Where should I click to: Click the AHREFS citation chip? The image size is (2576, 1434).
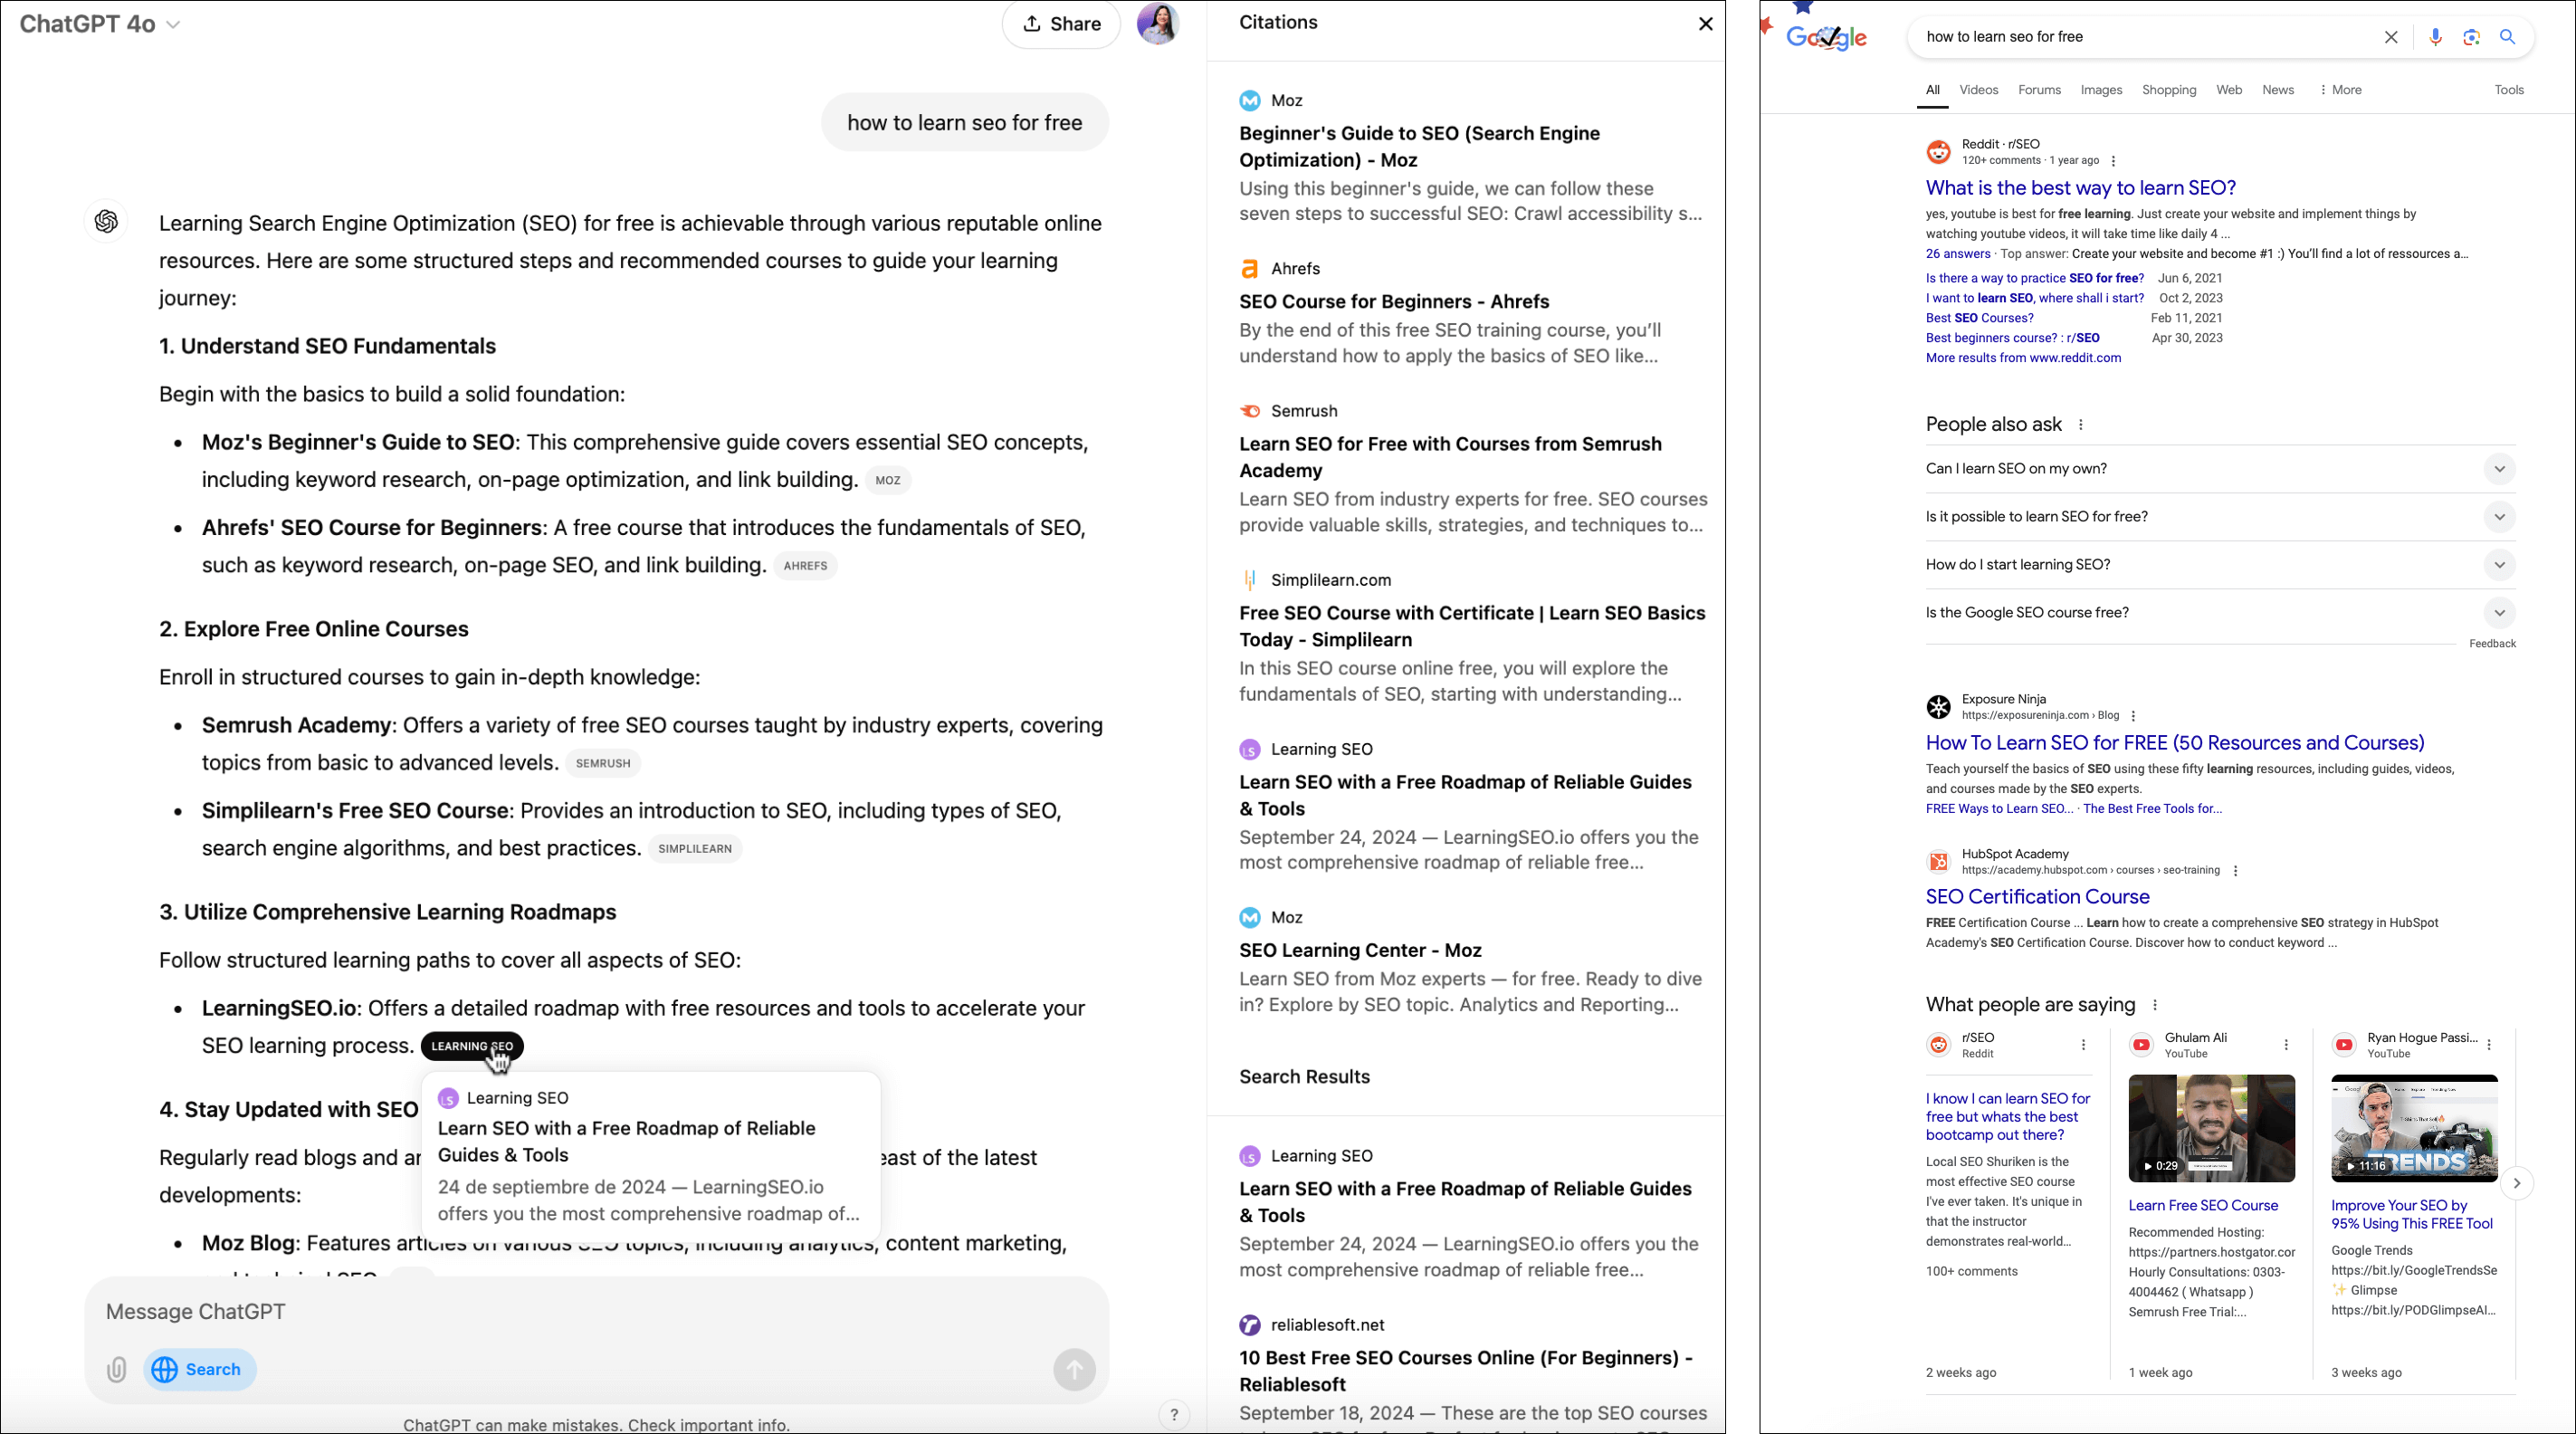(x=805, y=566)
